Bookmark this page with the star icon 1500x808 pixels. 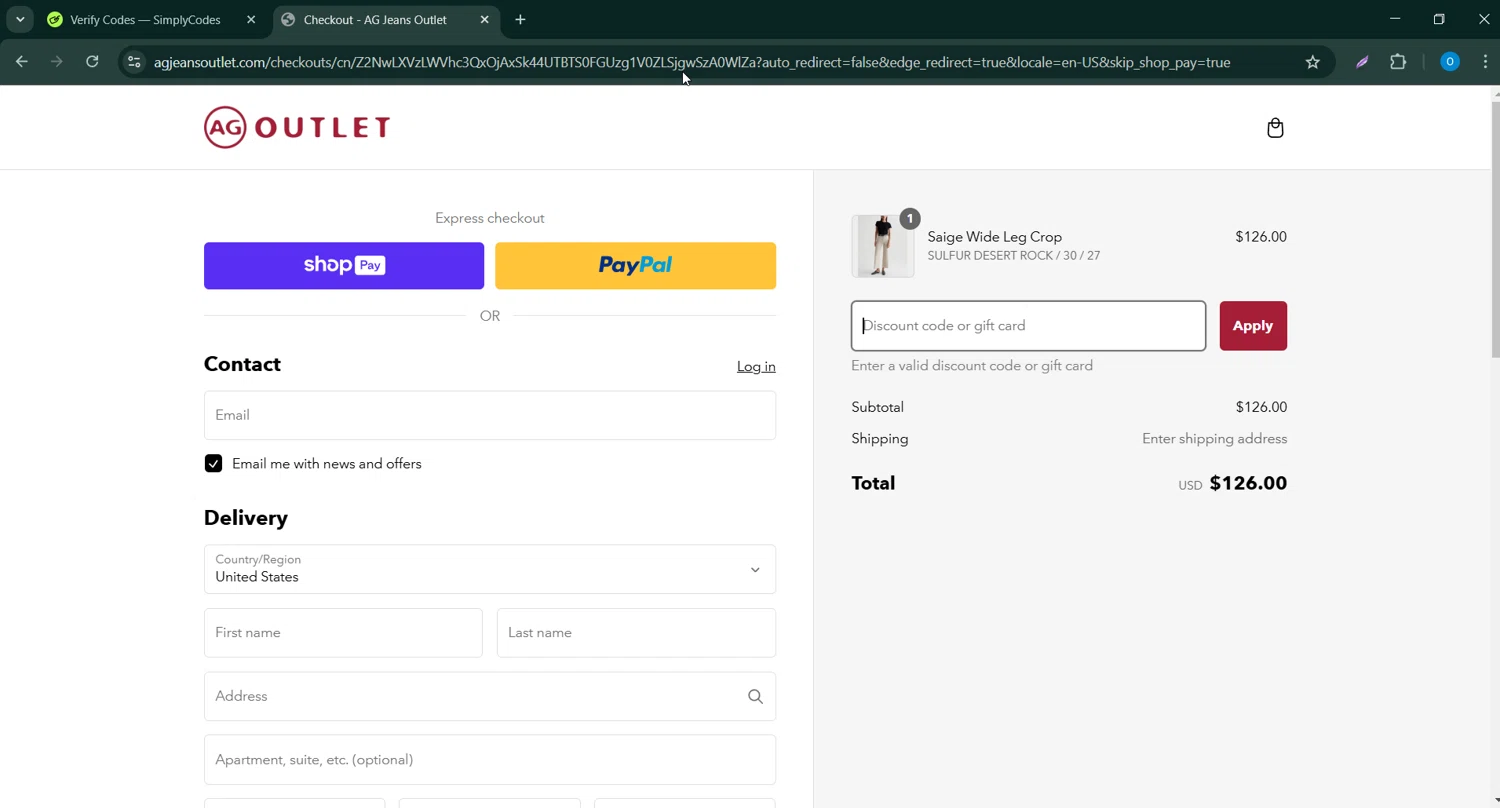(1312, 62)
